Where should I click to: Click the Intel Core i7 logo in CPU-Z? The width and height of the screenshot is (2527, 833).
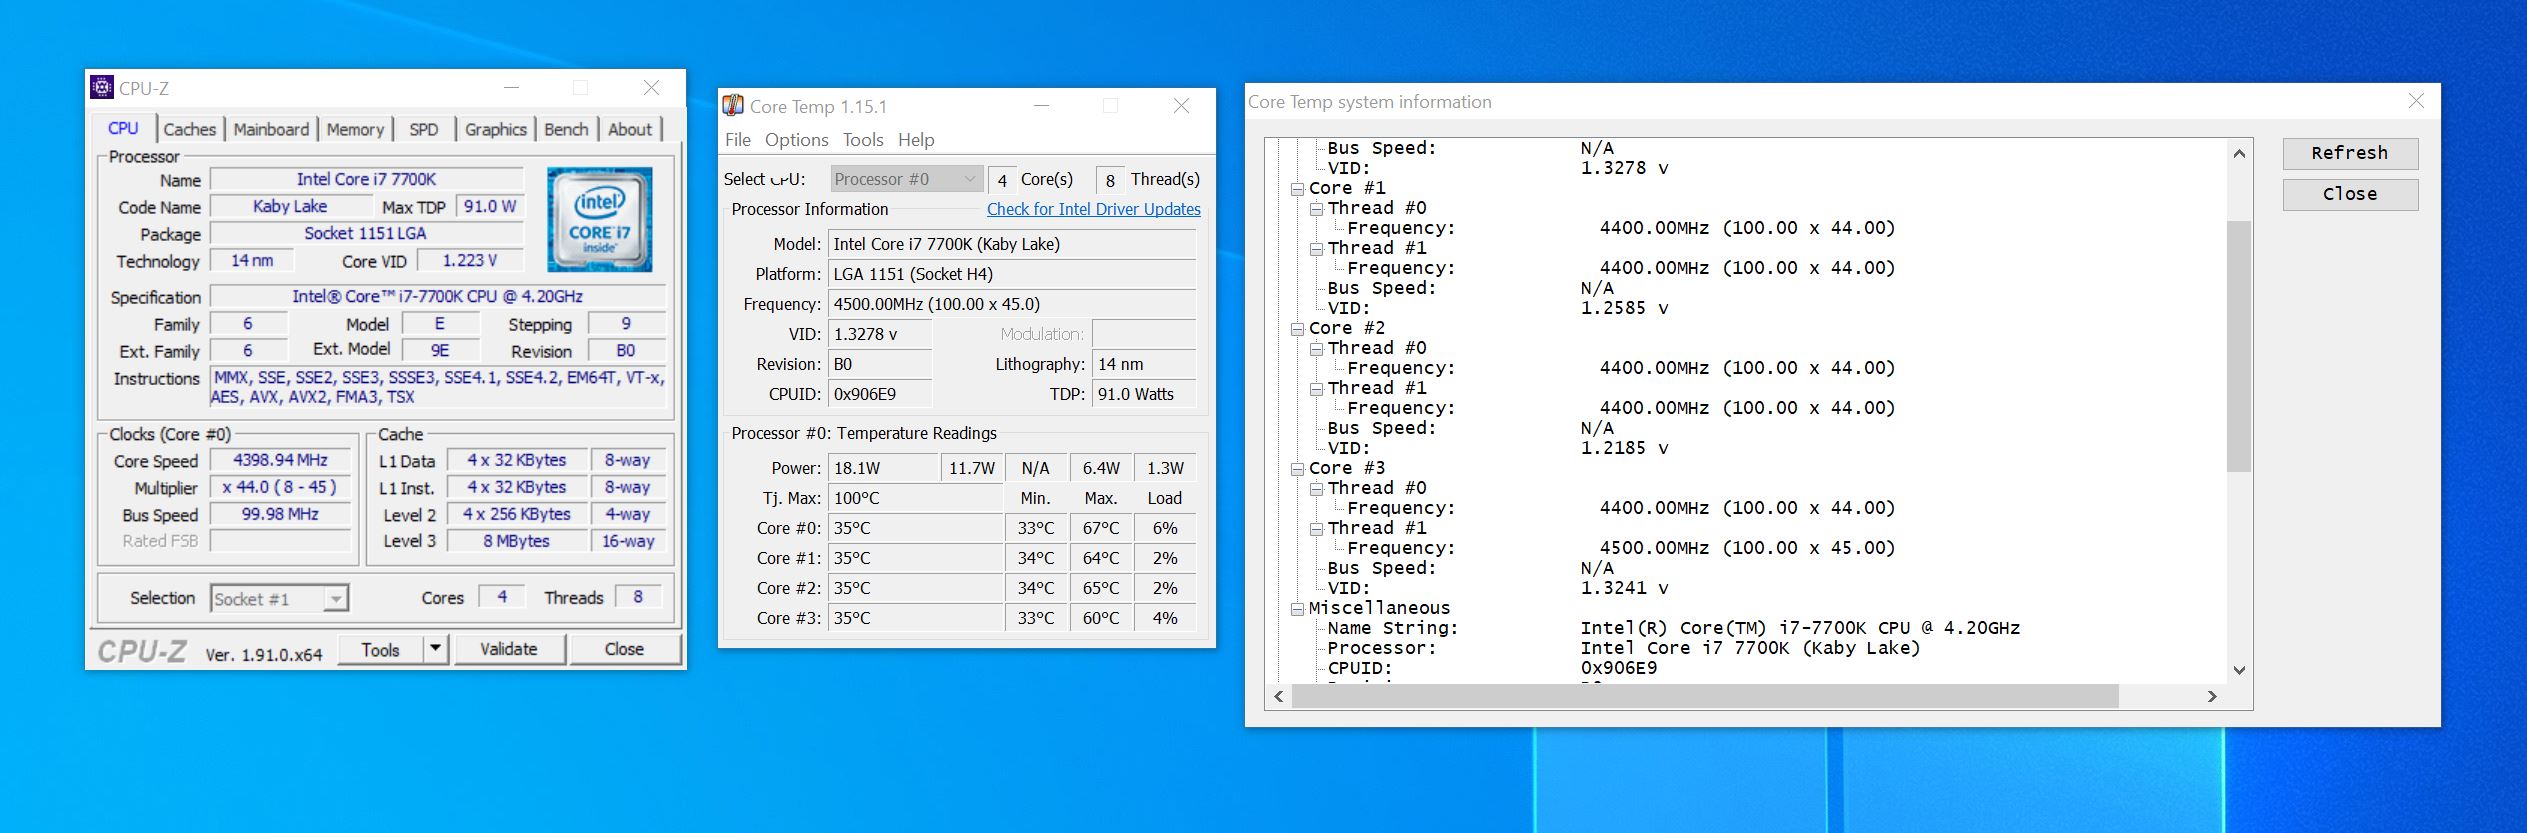click(599, 219)
